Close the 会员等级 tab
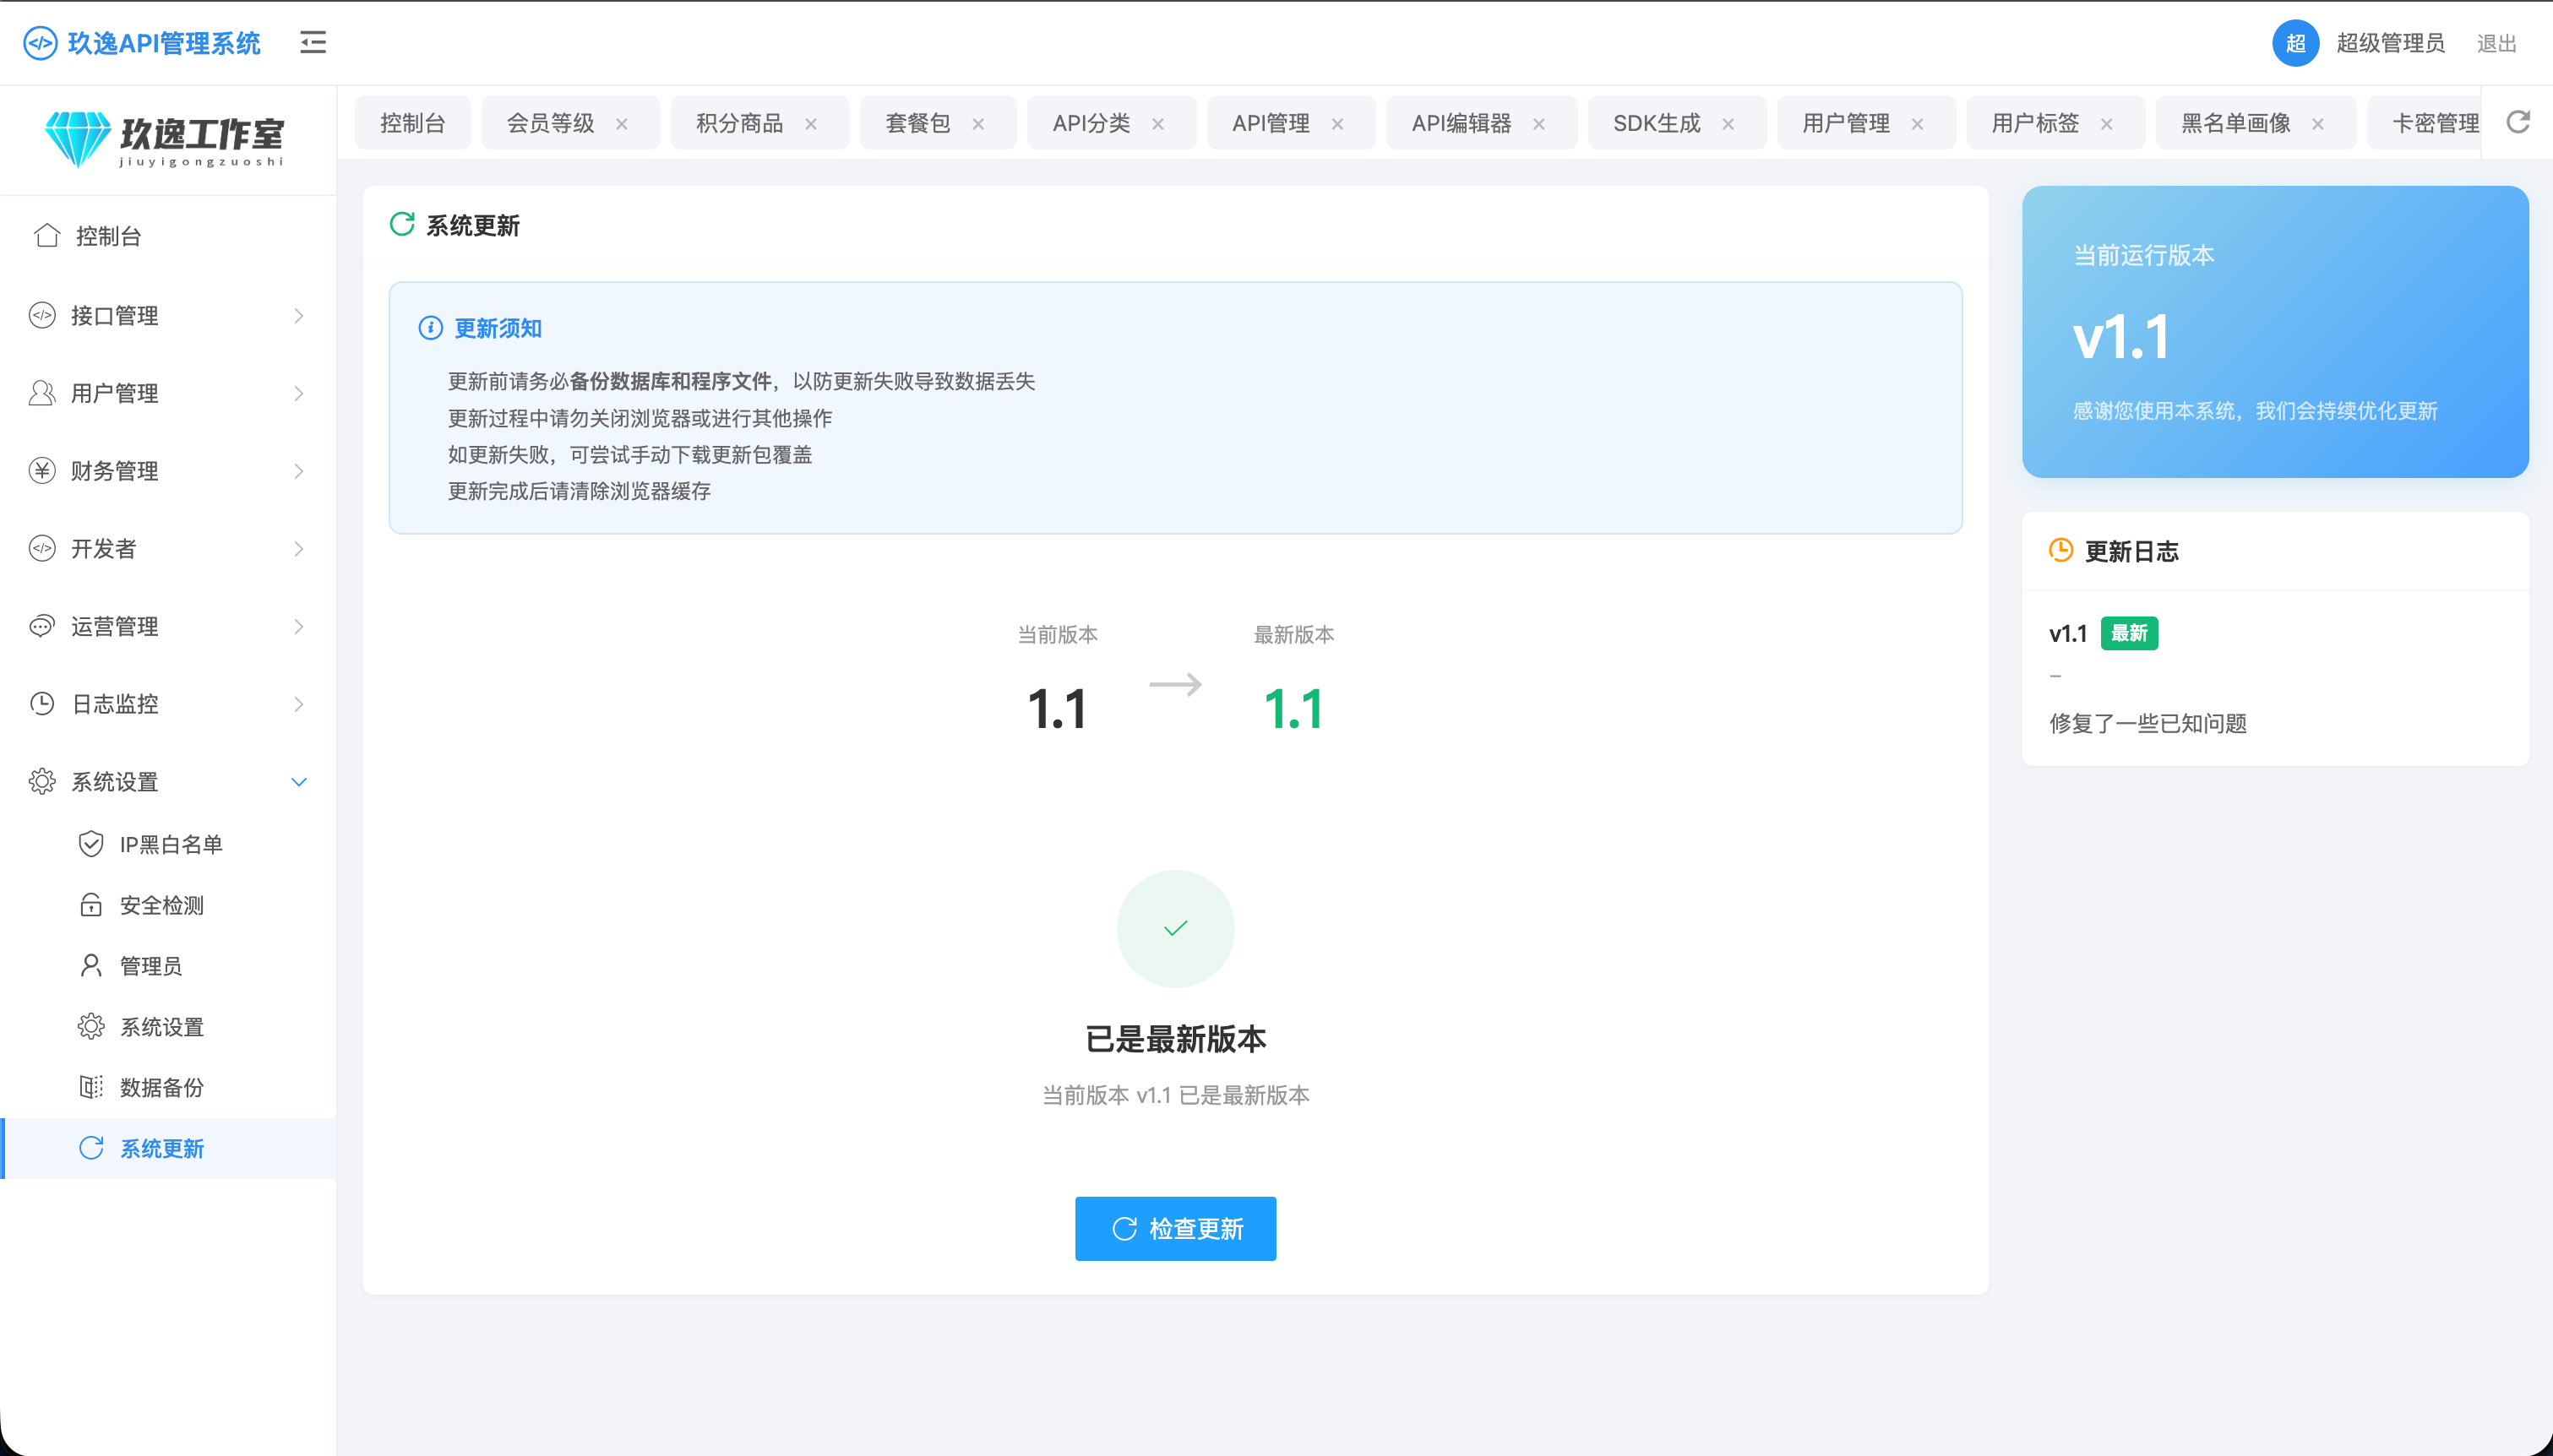Viewport: 2553px width, 1456px height. (622, 124)
